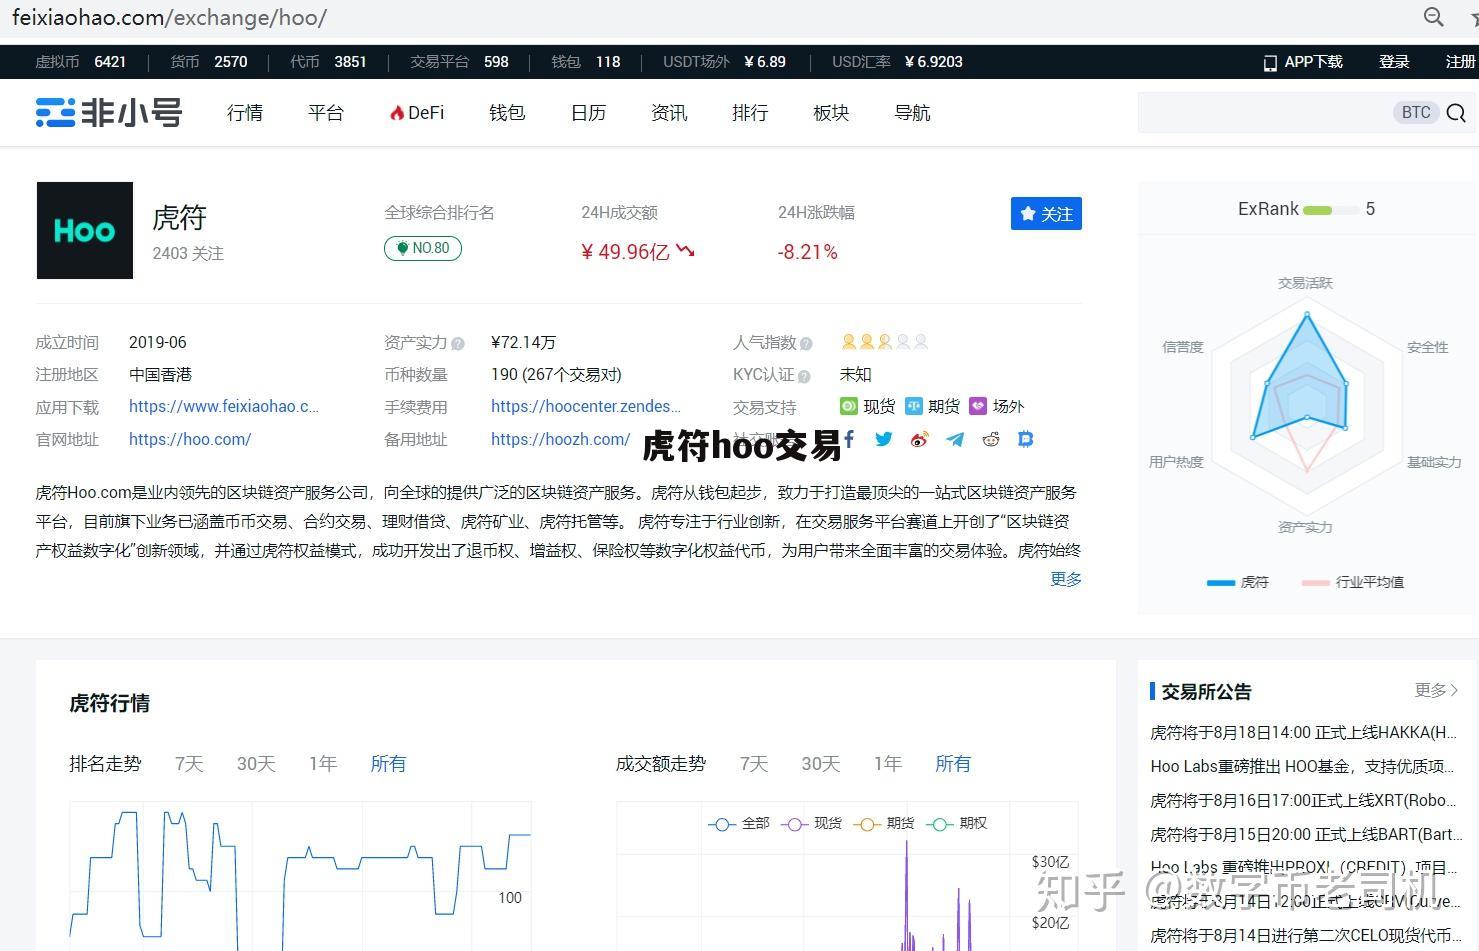Select the 非小号 logo icon
The image size is (1479, 951).
coord(57,112)
